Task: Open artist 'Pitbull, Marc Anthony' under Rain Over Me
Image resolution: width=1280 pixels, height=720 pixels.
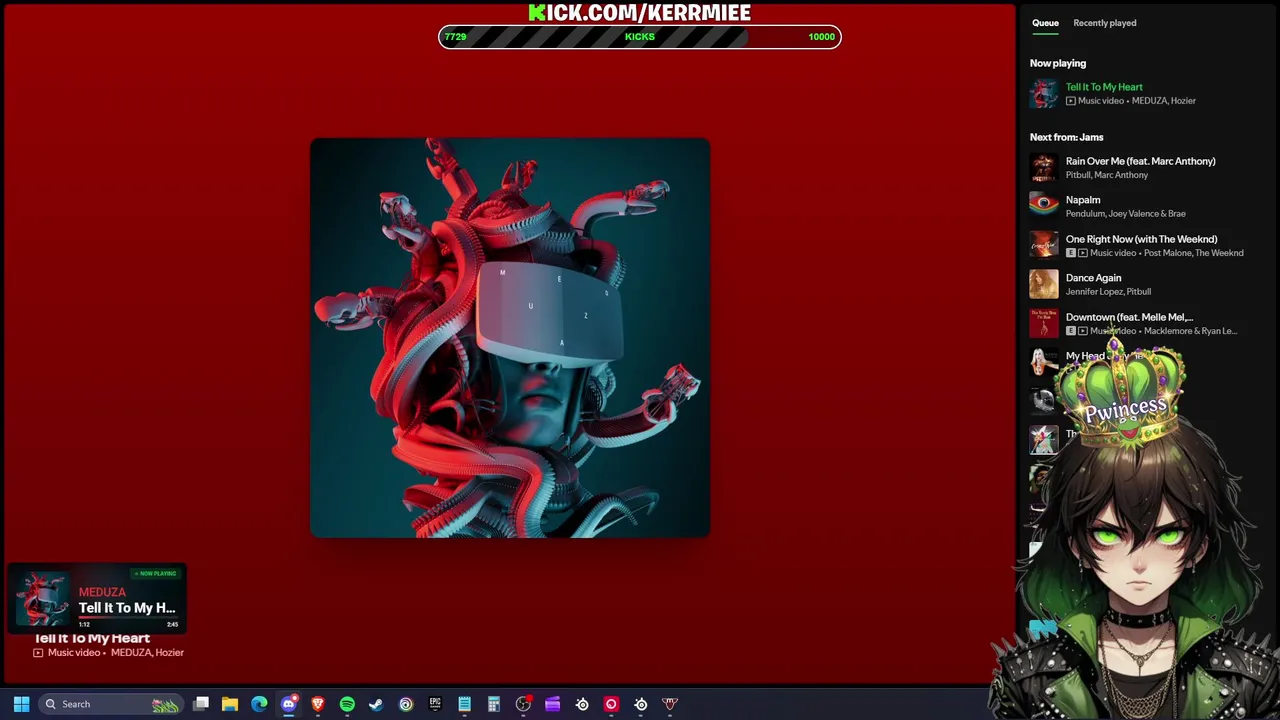Action: (x=1107, y=175)
